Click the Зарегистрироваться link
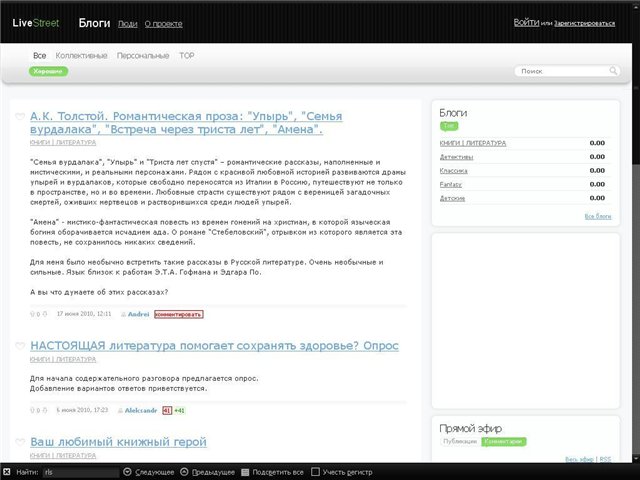 click(x=584, y=23)
